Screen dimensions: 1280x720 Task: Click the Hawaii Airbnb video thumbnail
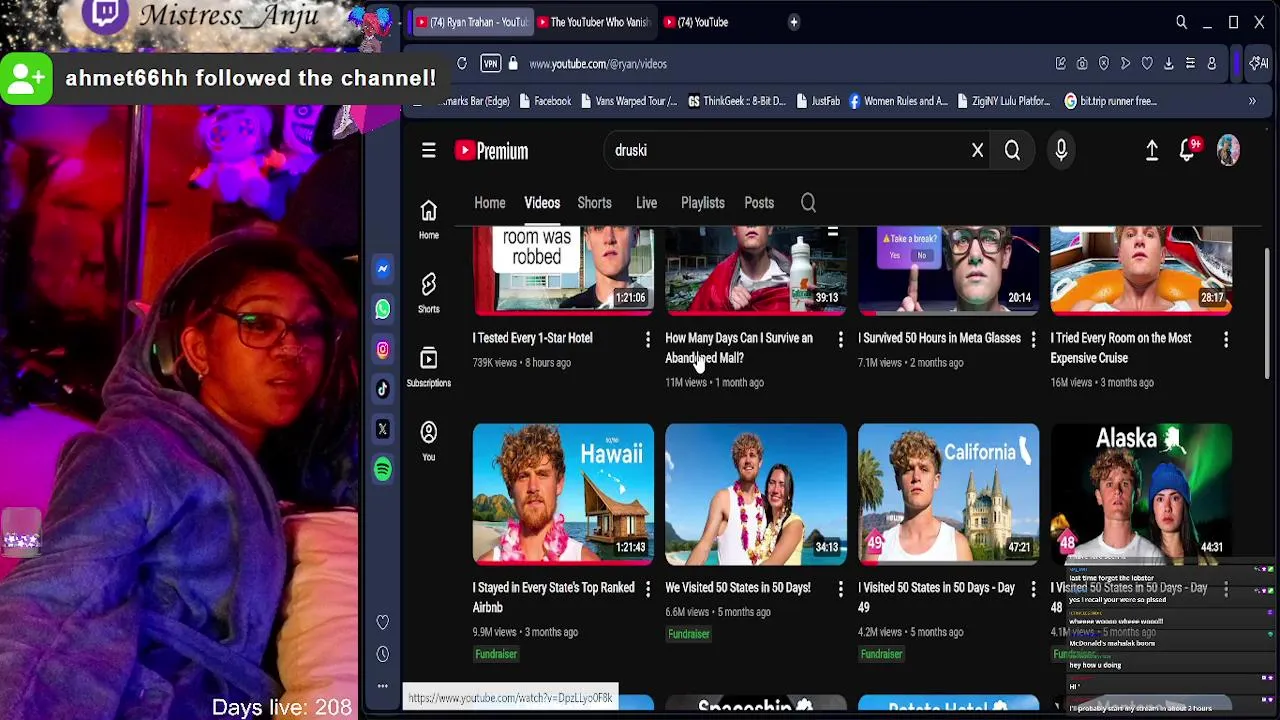[x=563, y=494]
